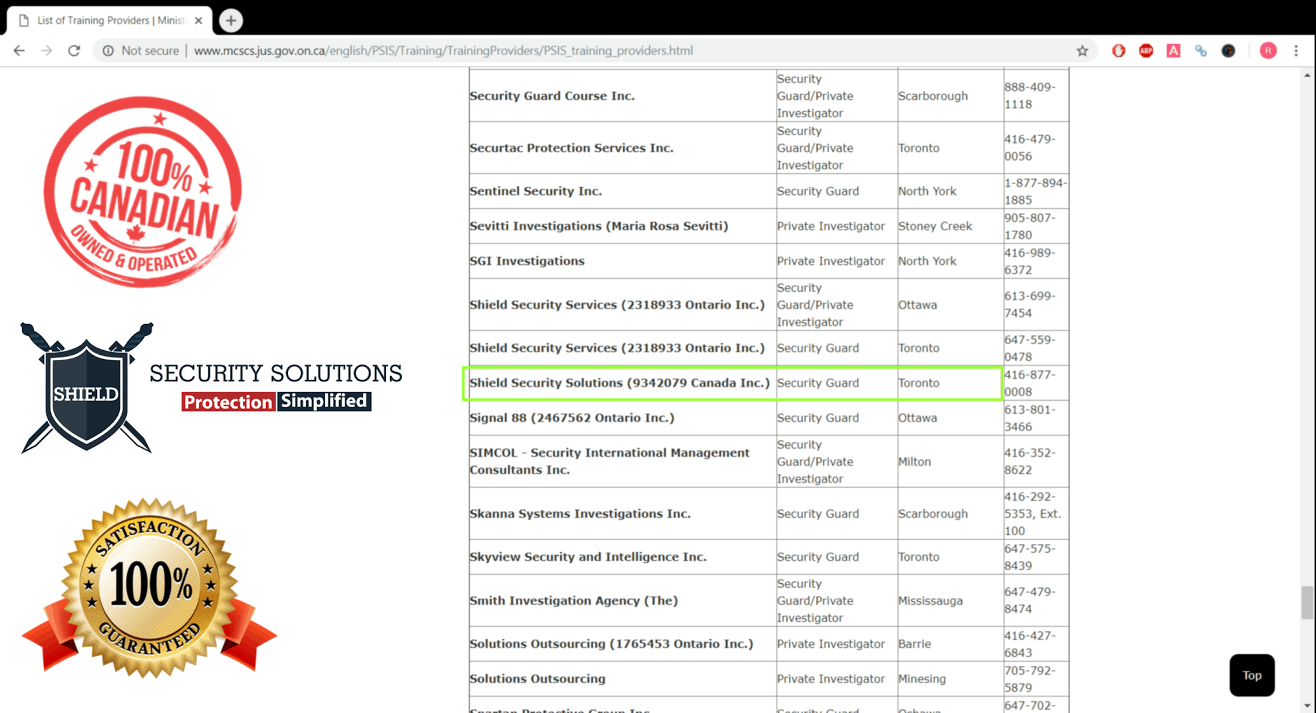Click phone number 1-877-894-1885
1316x713 pixels.
click(1035, 191)
